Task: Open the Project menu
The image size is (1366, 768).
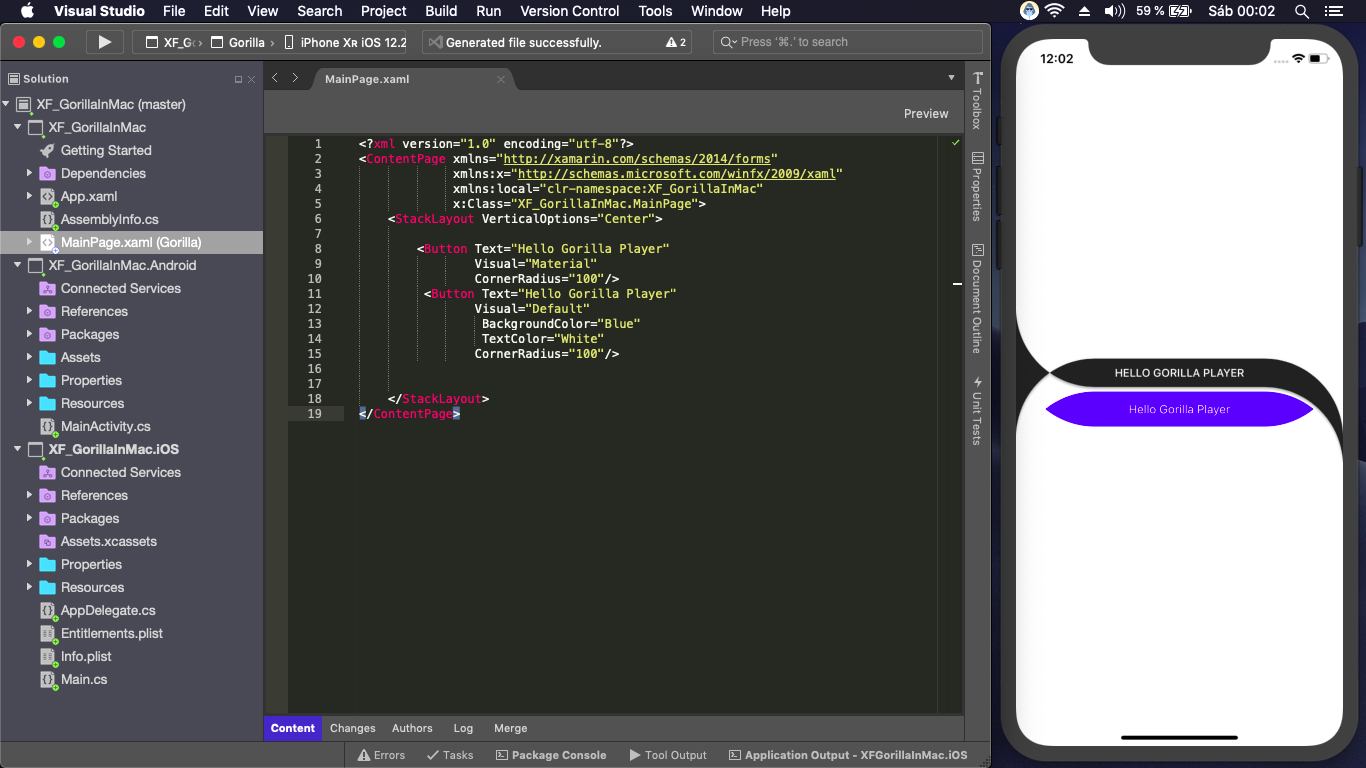Action: (384, 11)
